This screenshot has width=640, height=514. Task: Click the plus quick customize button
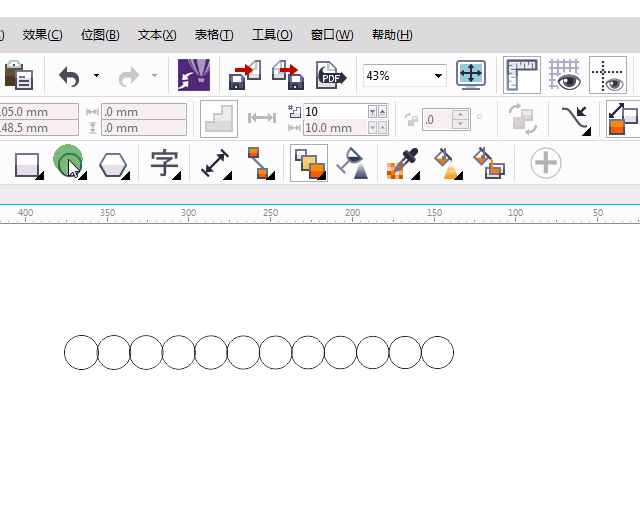[546, 163]
